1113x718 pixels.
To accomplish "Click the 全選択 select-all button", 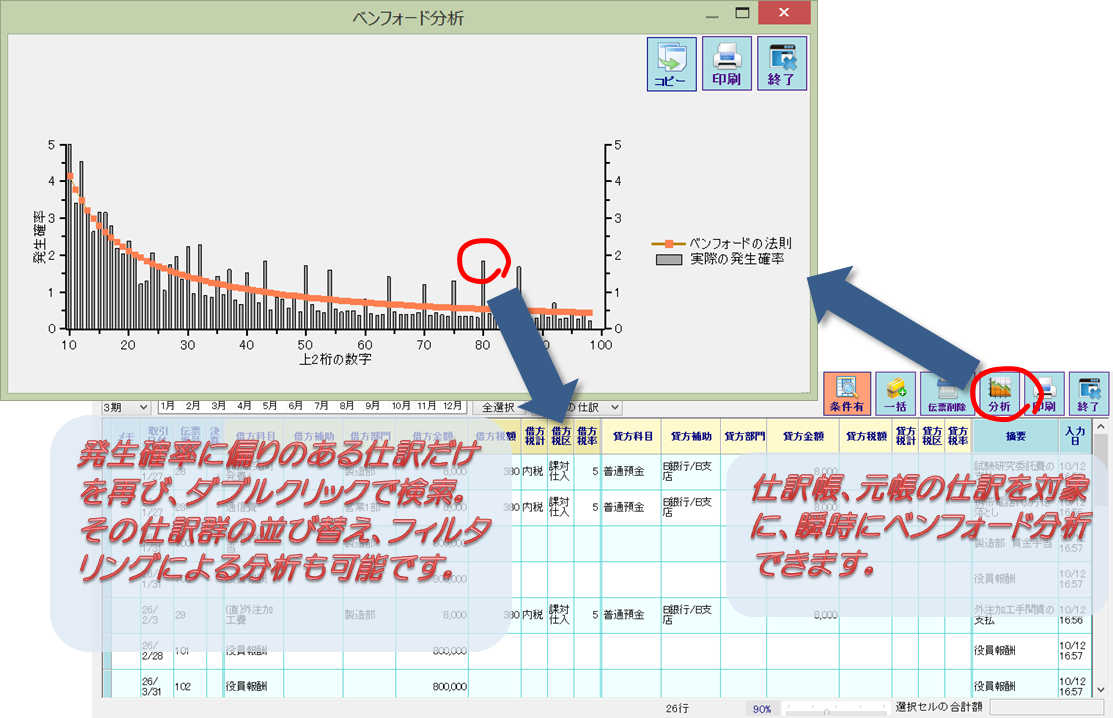I will coord(498,407).
